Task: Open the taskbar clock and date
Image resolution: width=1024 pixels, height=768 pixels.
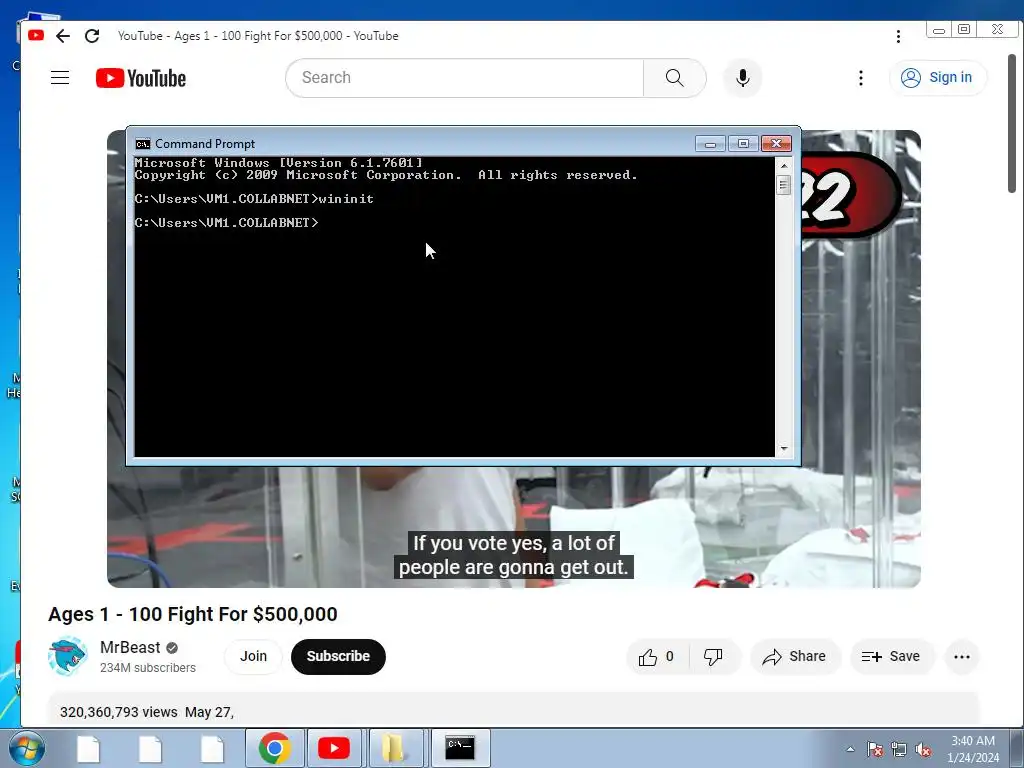Action: pyautogui.click(x=973, y=749)
